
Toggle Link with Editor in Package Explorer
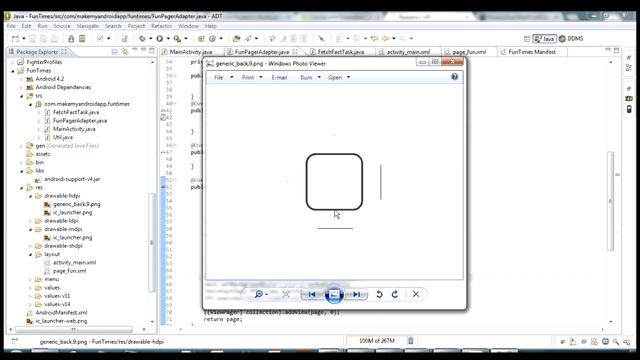[x=124, y=52]
